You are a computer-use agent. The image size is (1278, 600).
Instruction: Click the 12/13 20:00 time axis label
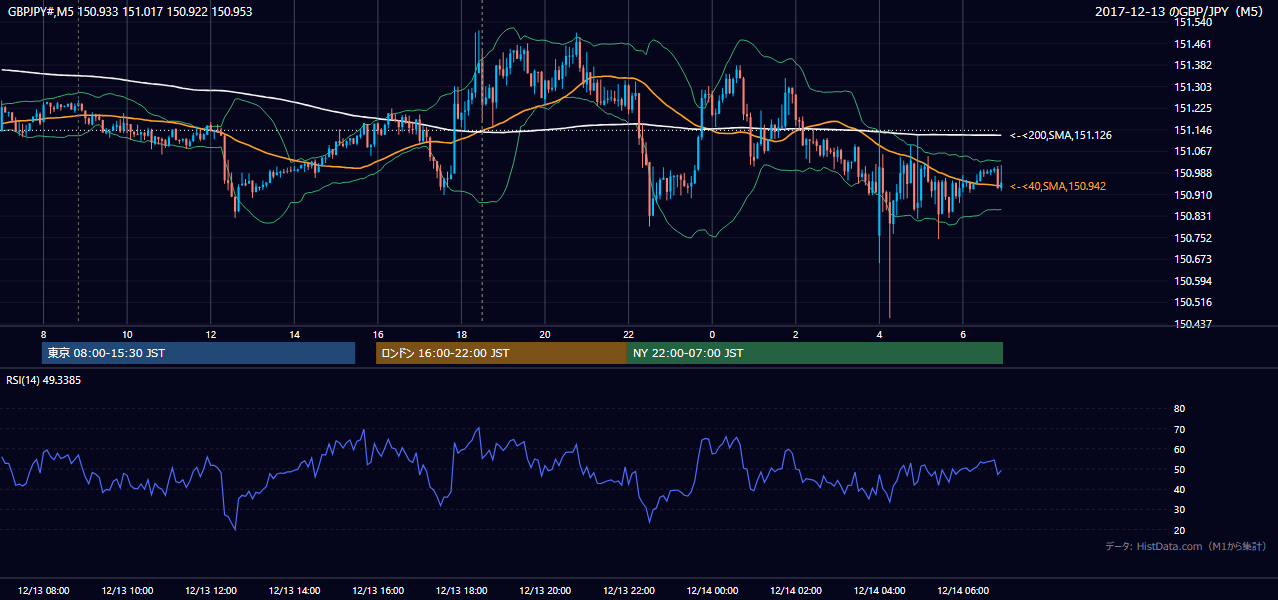[545, 591]
